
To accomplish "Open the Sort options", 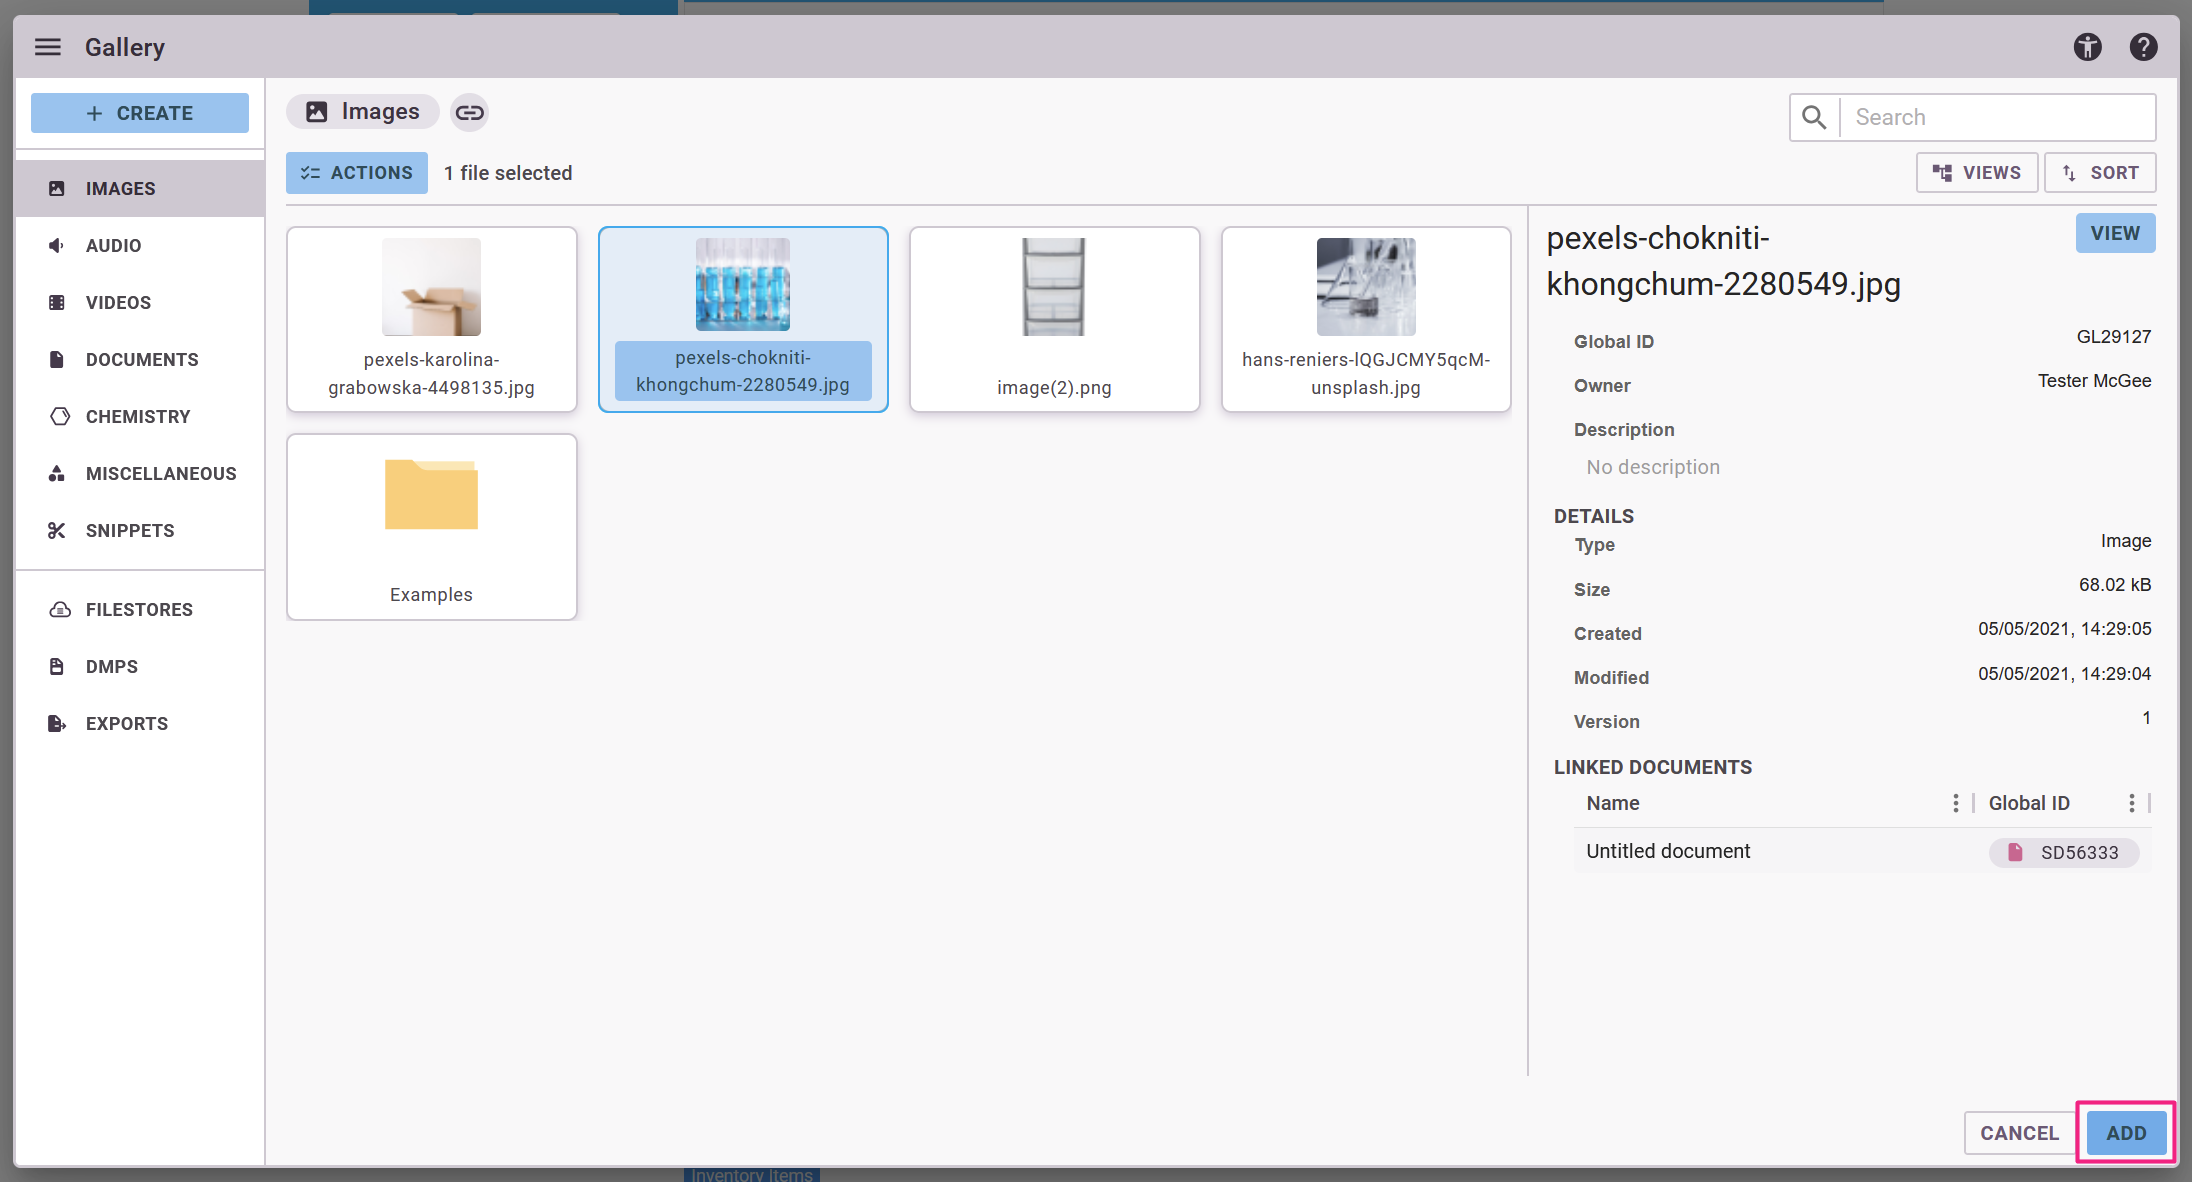I will [x=2100, y=173].
